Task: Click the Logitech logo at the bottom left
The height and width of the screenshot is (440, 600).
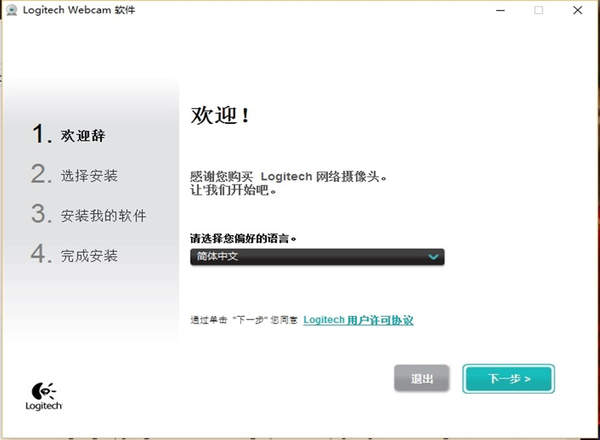Action: (44, 396)
